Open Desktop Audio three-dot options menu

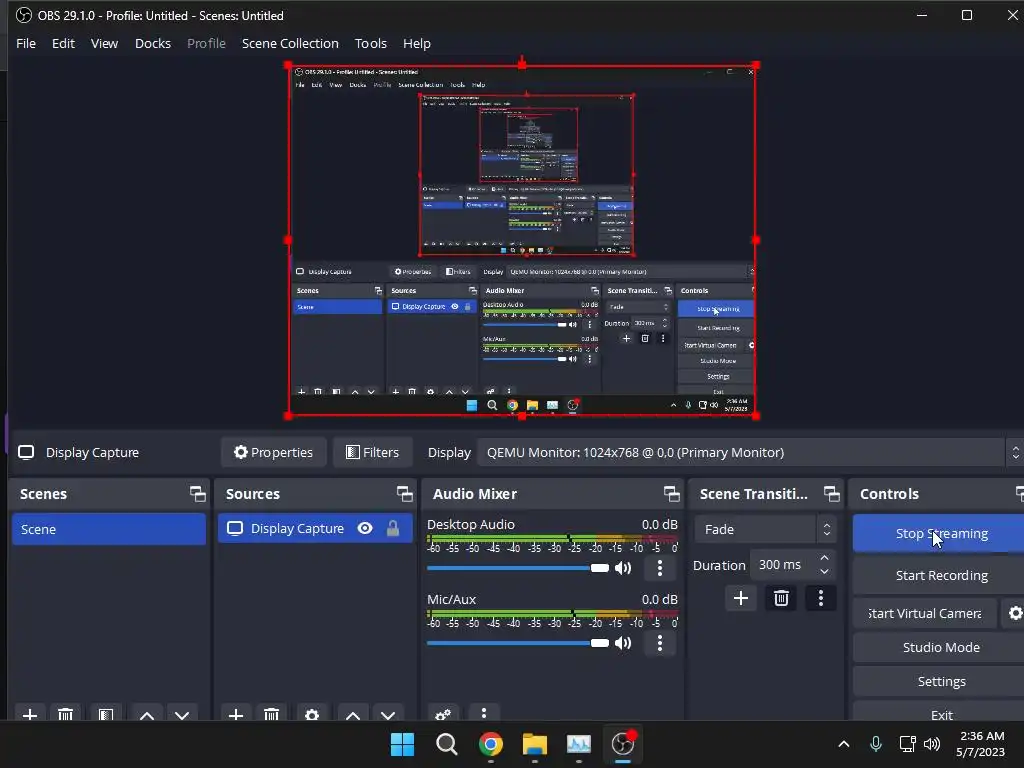pos(660,568)
